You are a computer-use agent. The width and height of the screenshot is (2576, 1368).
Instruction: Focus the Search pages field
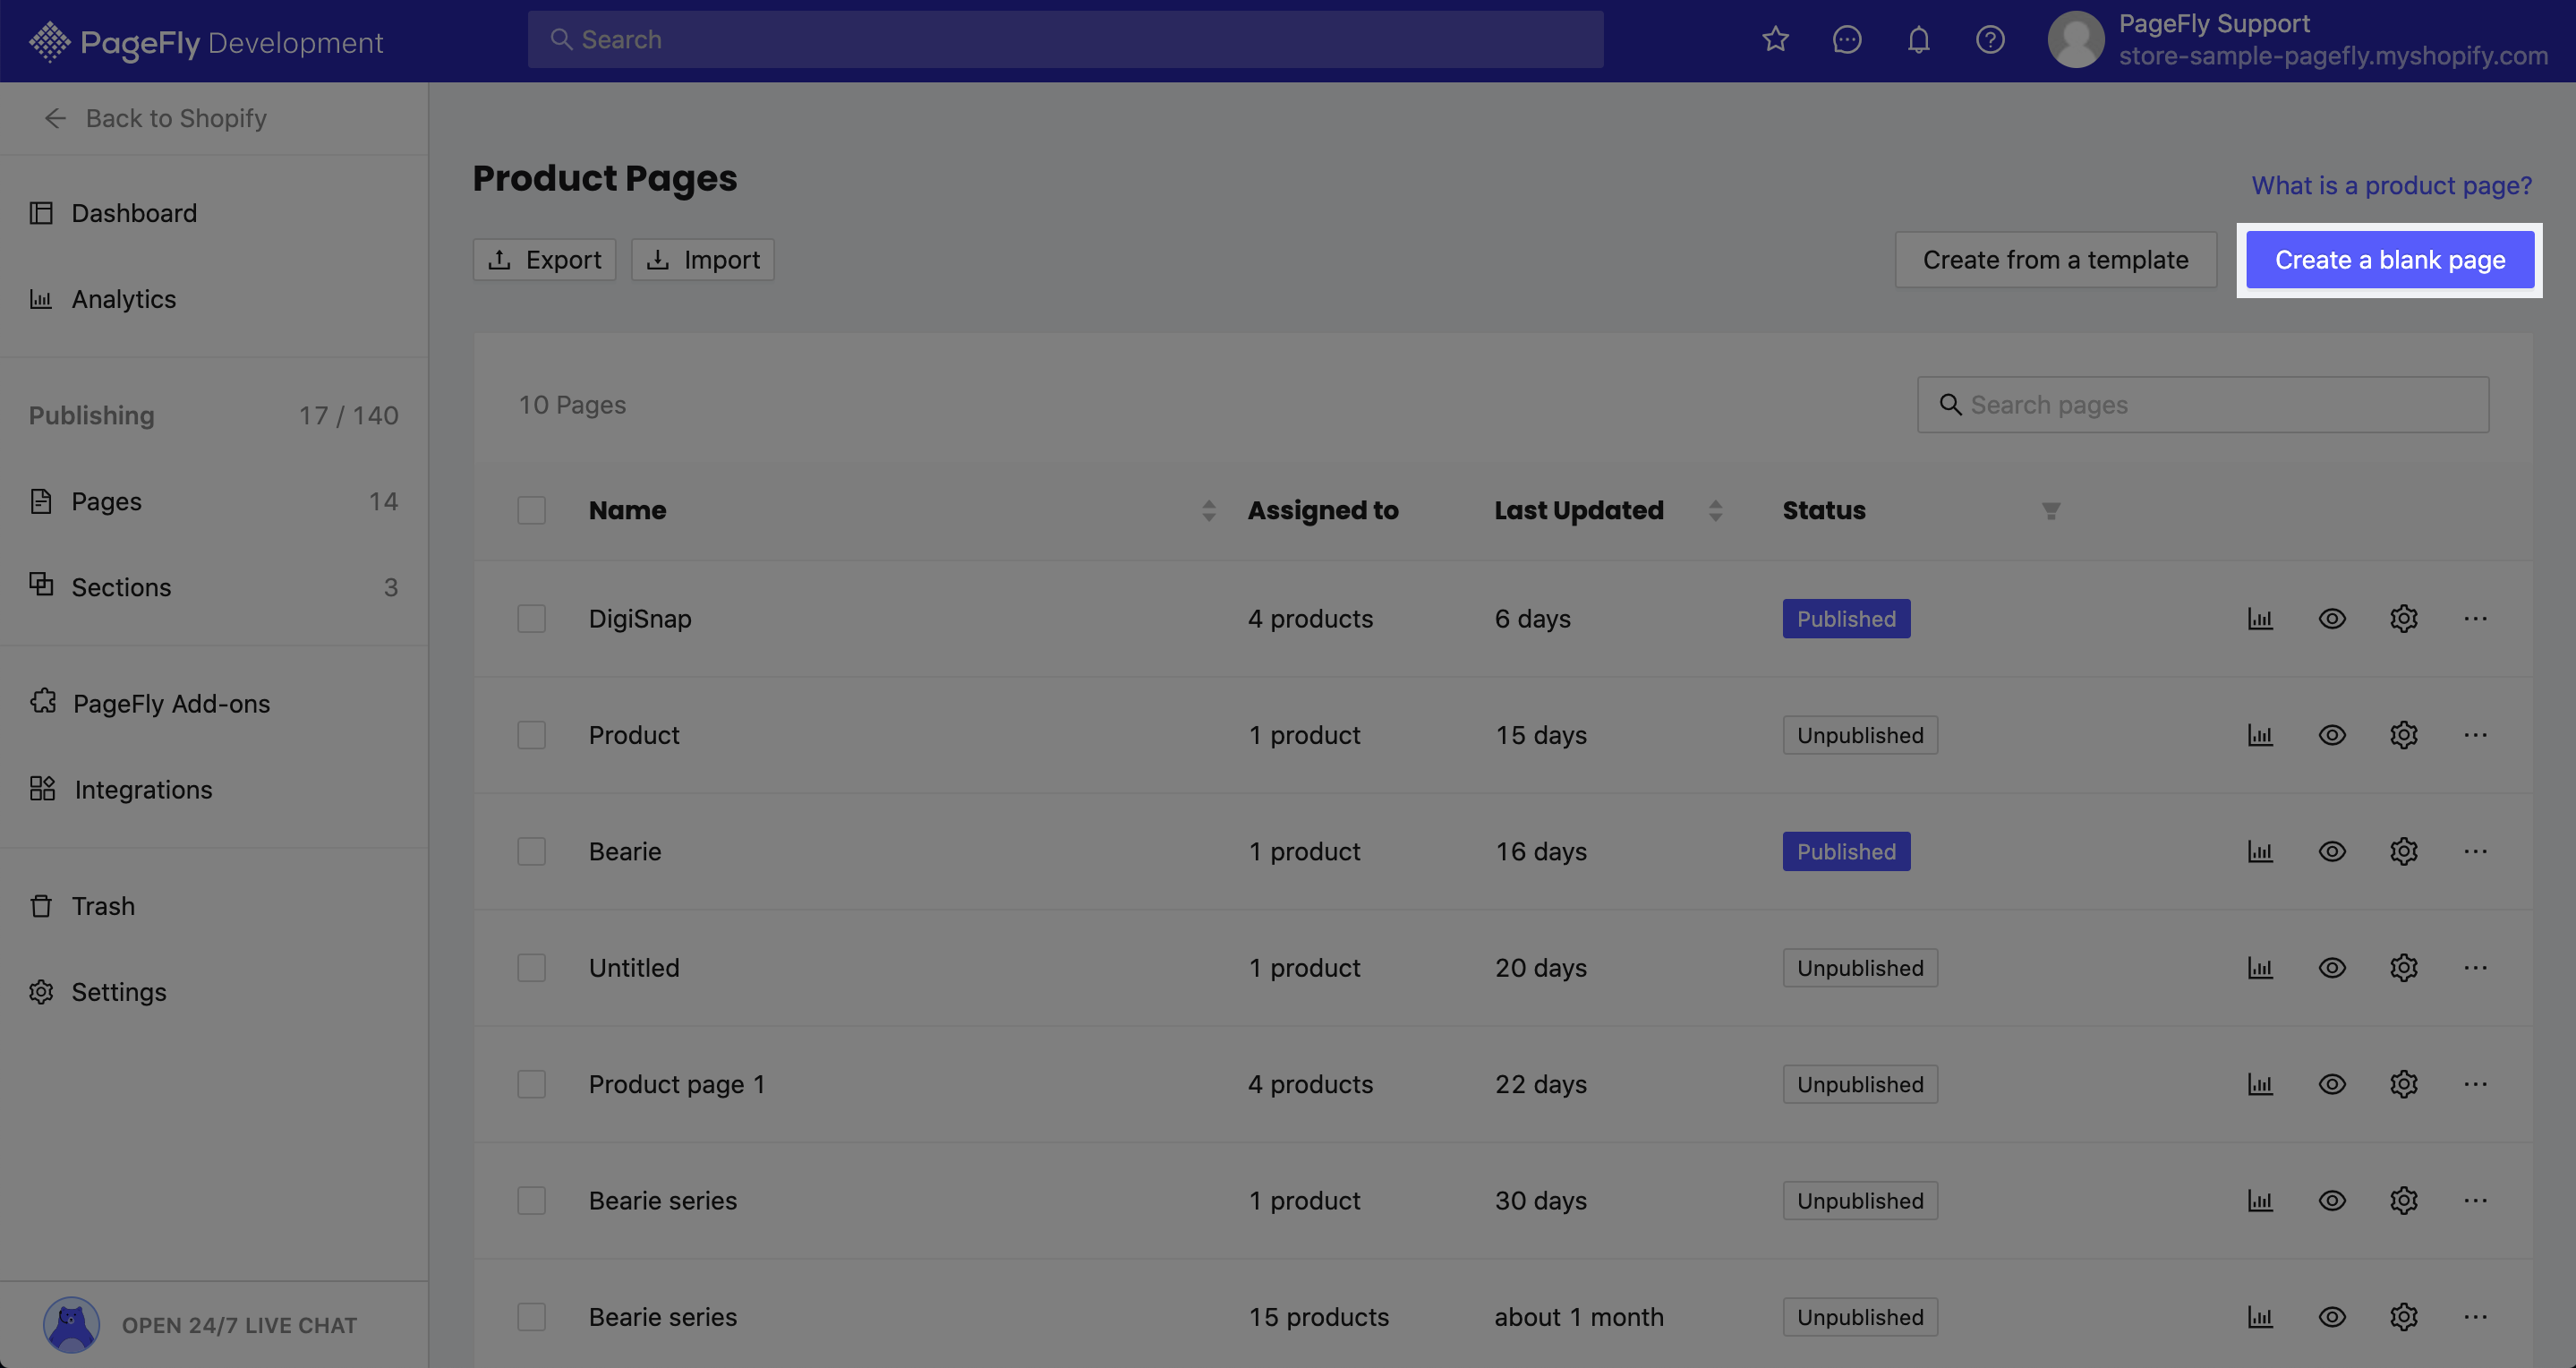click(x=2202, y=404)
